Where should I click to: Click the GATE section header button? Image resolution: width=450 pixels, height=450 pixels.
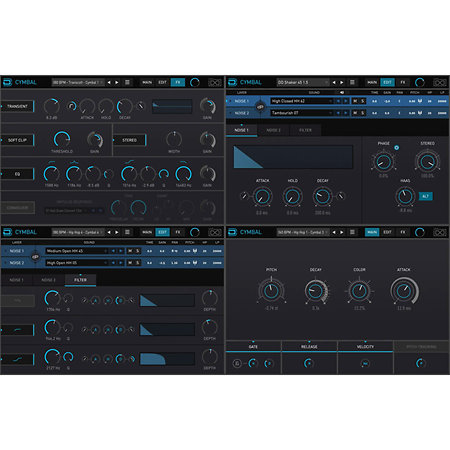coord(253,347)
